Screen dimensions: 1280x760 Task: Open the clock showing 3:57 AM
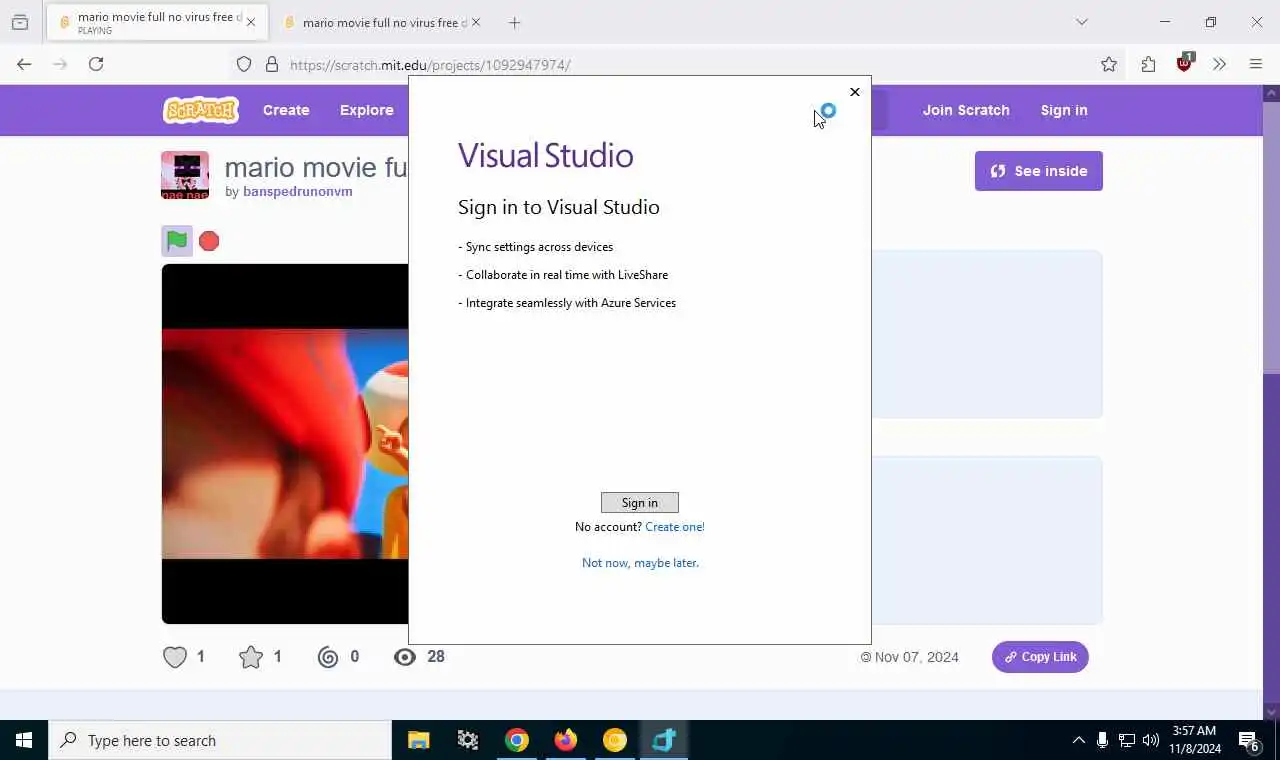pos(1195,740)
